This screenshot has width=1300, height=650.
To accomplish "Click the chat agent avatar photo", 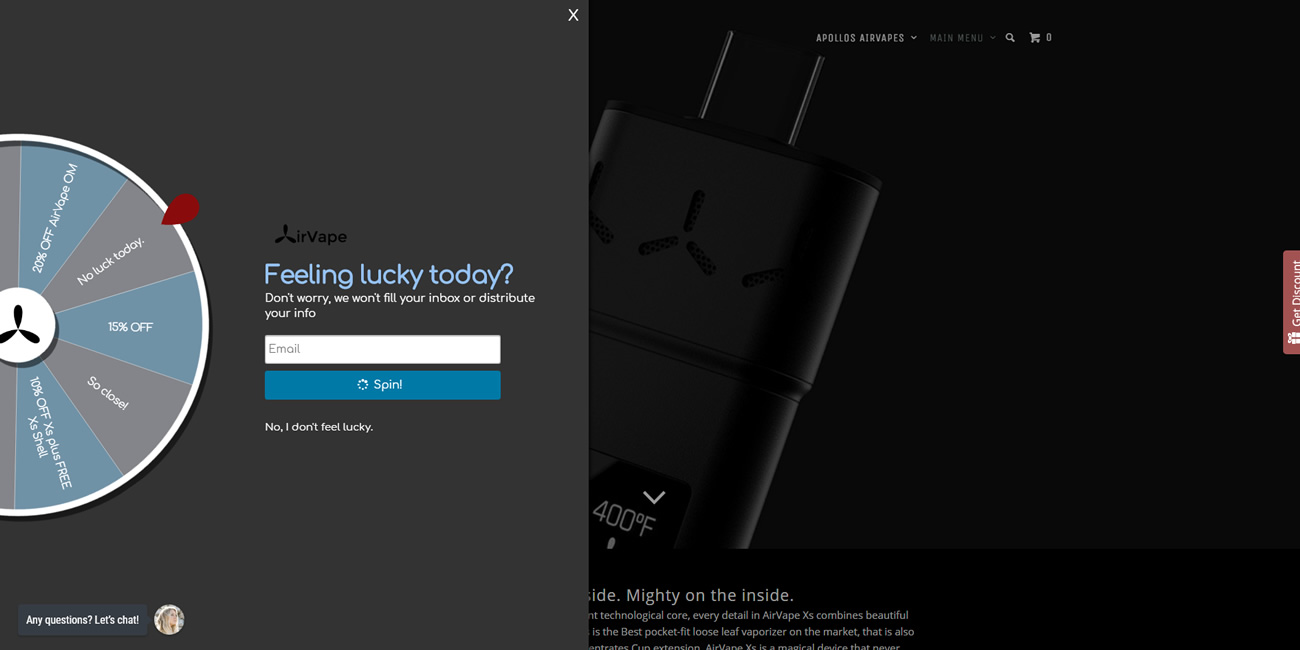I will [169, 620].
